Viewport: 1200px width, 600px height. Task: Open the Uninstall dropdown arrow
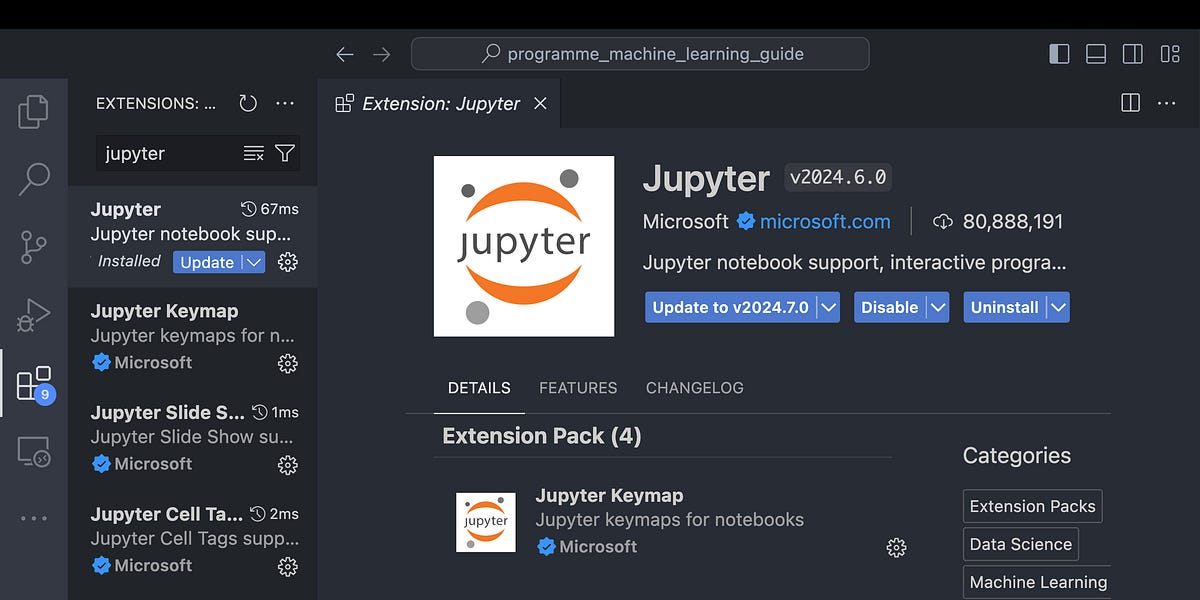click(1059, 307)
